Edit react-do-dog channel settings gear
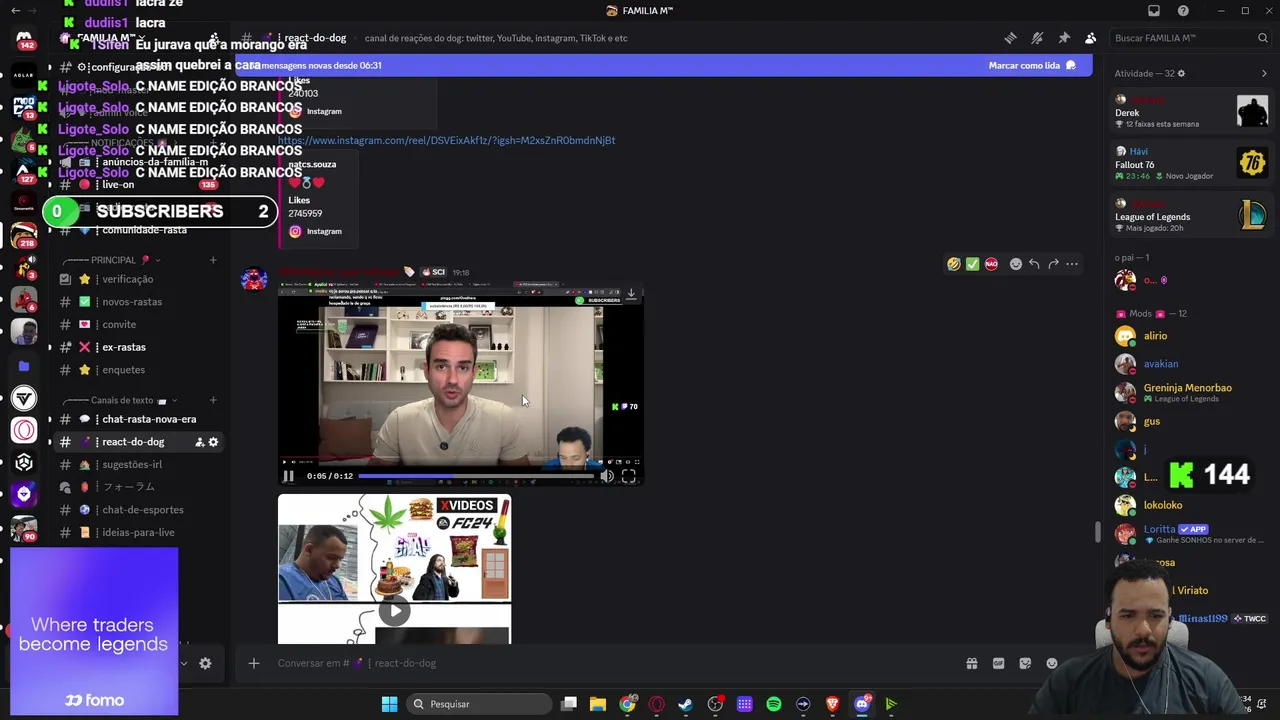 coord(213,442)
